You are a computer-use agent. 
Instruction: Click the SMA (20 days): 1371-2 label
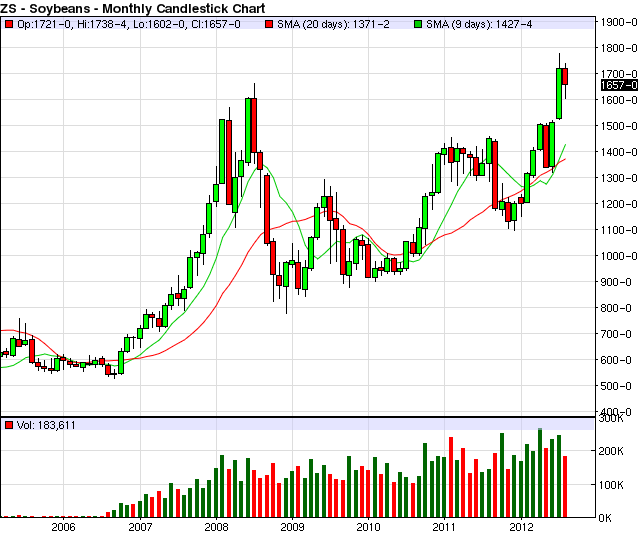(x=333, y=24)
